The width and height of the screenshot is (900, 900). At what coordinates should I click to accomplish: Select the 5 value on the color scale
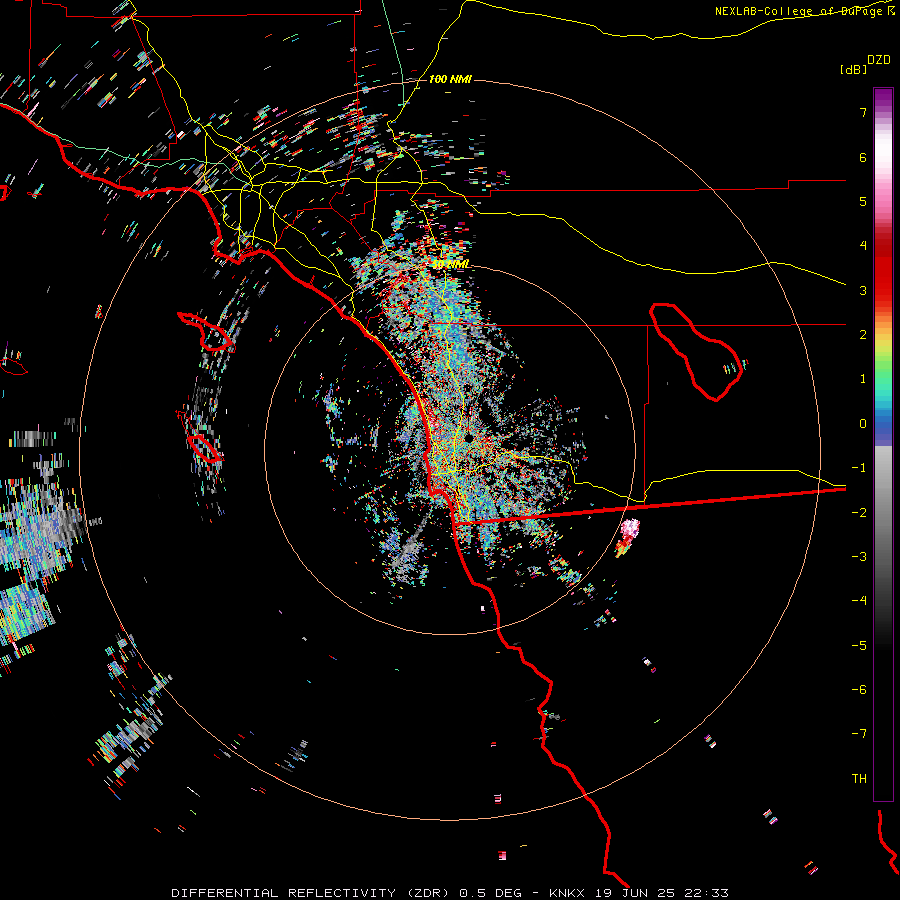863,201
